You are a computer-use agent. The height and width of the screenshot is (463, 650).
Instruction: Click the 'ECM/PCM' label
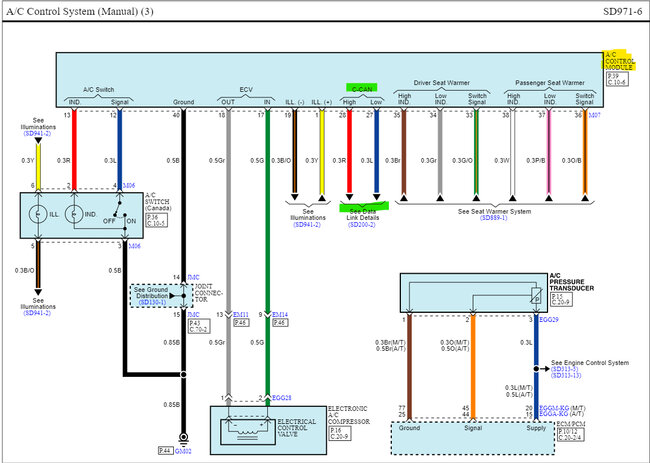coord(570,424)
